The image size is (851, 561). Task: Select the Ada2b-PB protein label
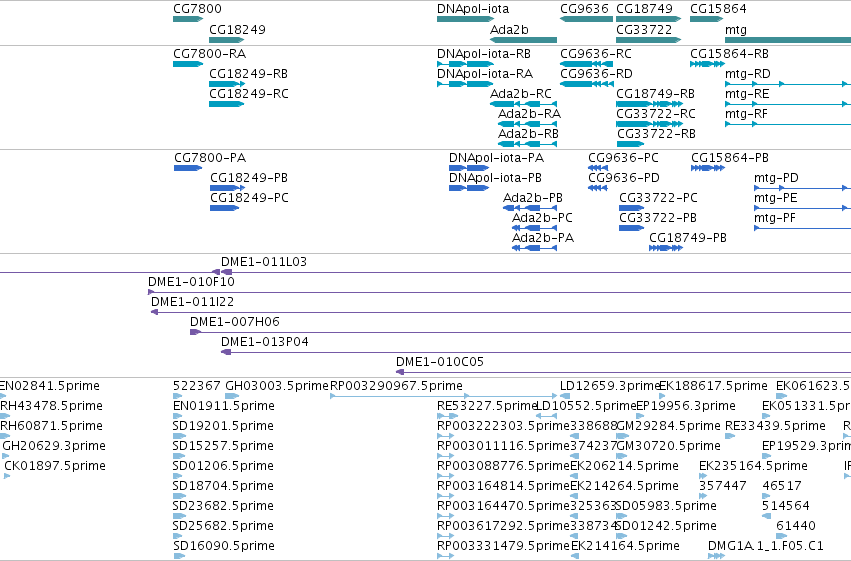pyautogui.click(x=533, y=198)
